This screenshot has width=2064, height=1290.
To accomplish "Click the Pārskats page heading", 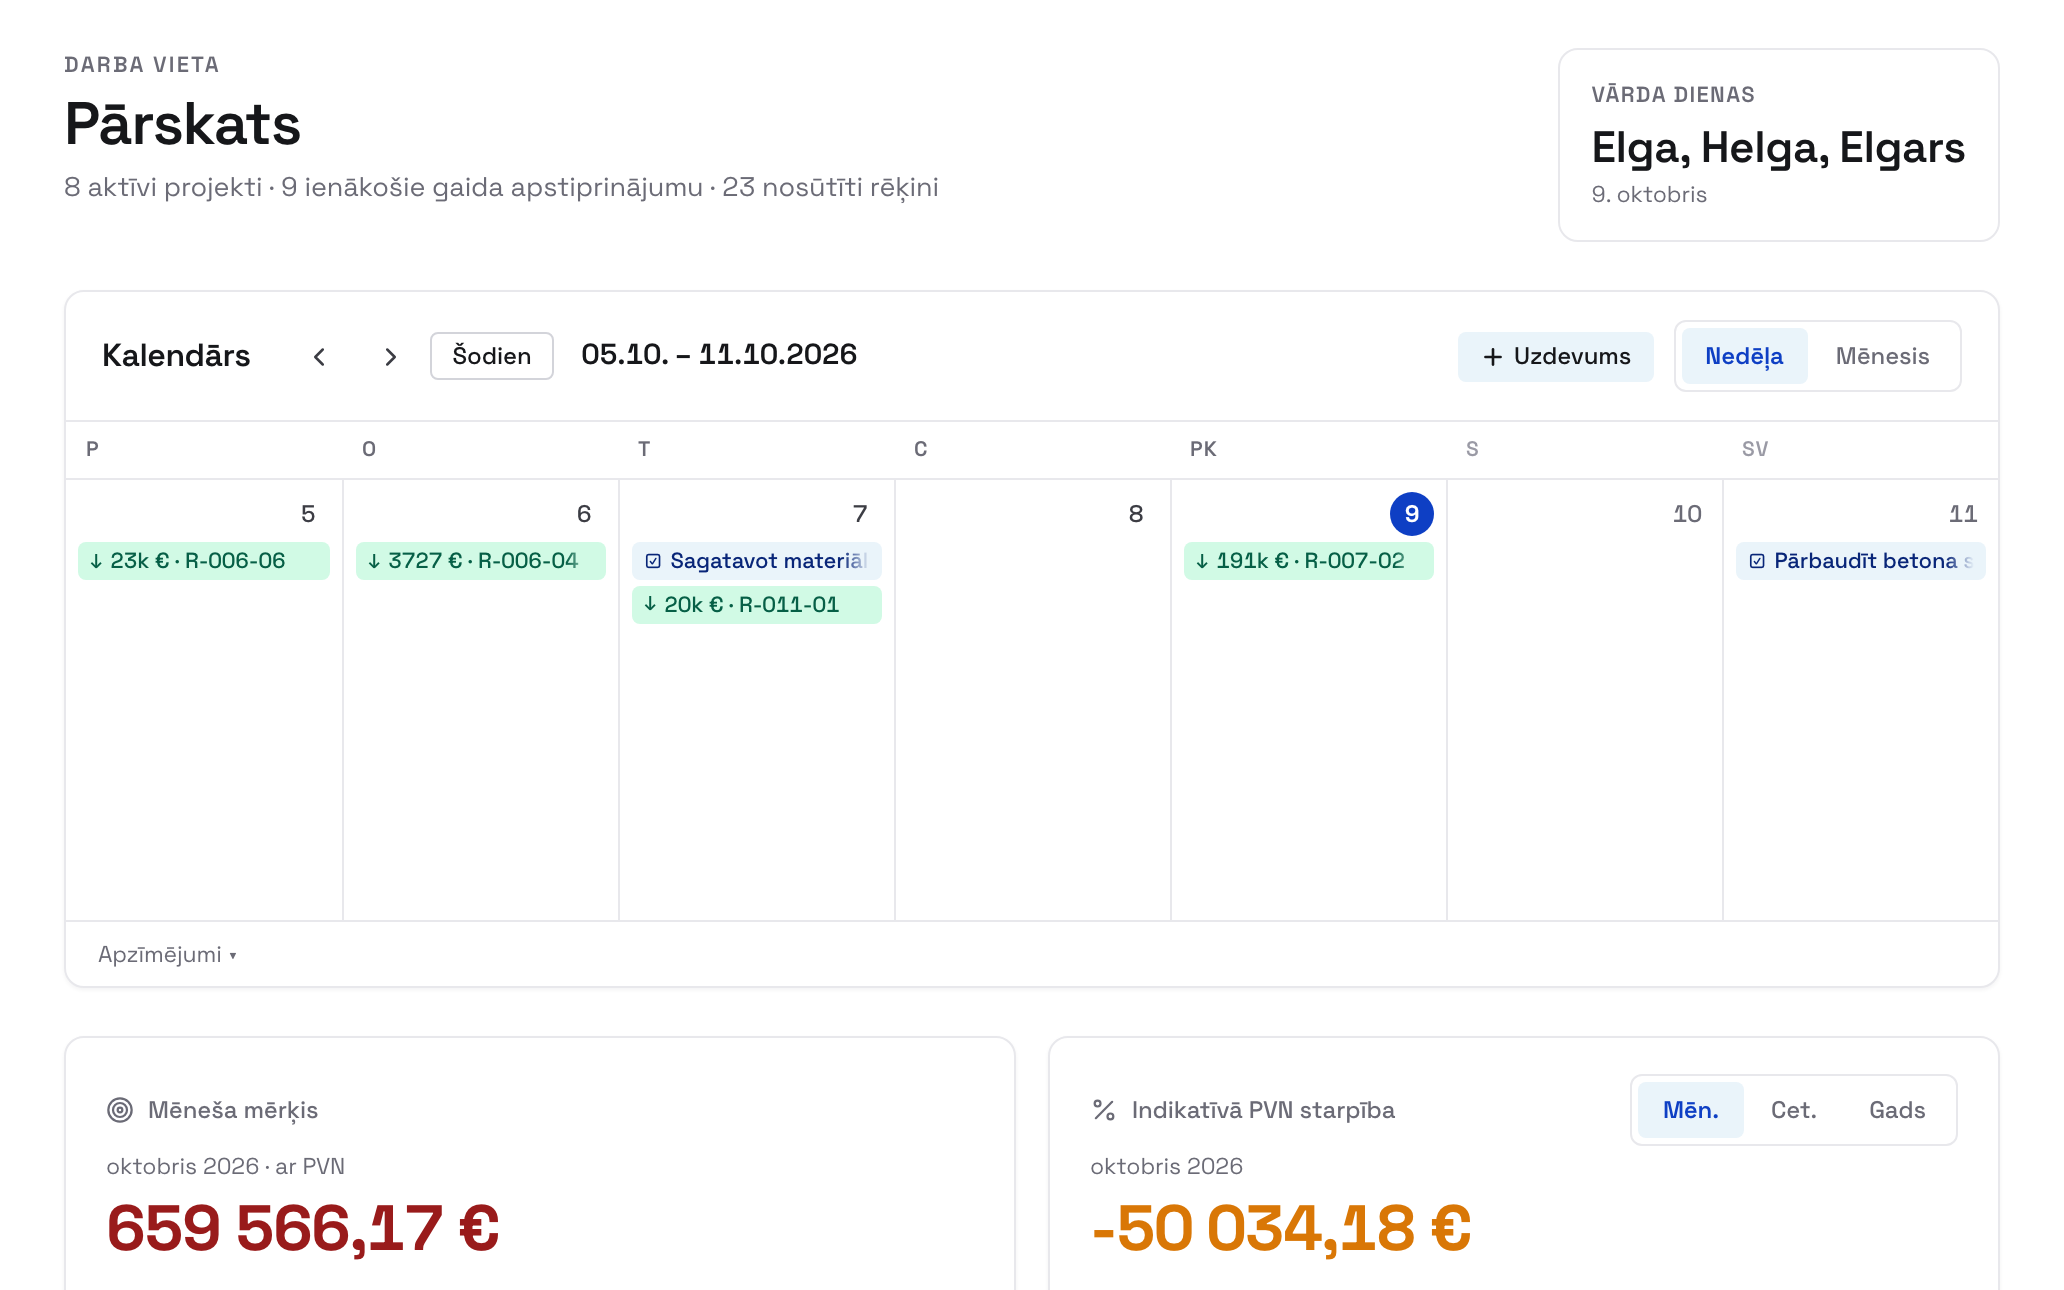I will coord(183,124).
